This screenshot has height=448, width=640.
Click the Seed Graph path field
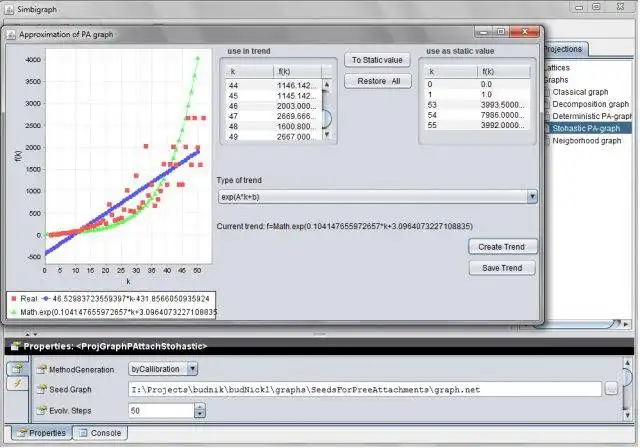tap(364, 389)
